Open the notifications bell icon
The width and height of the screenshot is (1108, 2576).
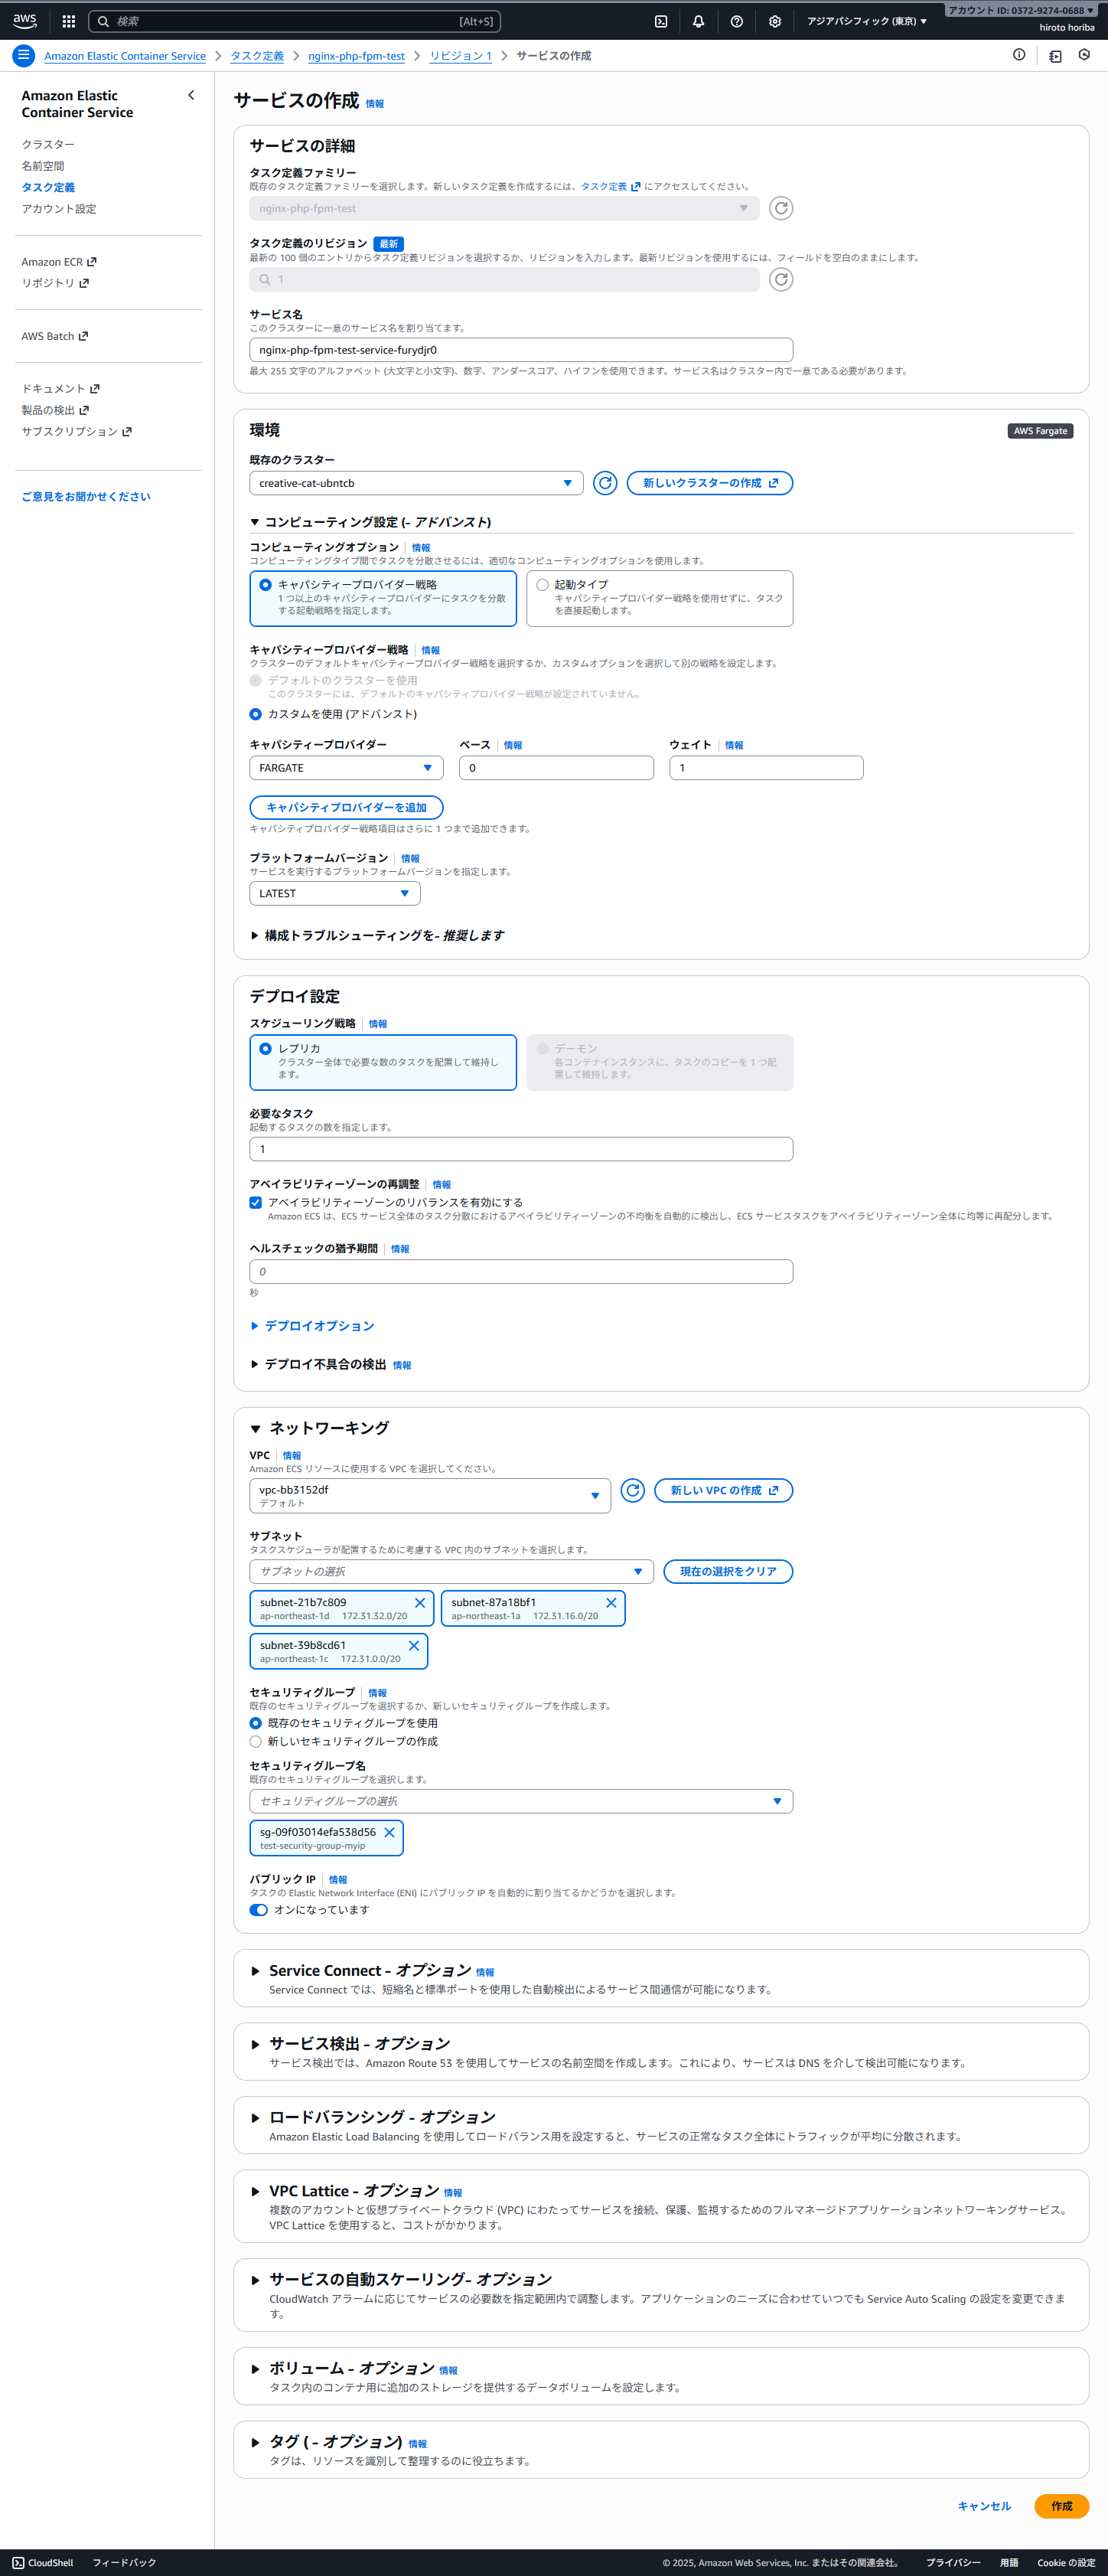(698, 21)
